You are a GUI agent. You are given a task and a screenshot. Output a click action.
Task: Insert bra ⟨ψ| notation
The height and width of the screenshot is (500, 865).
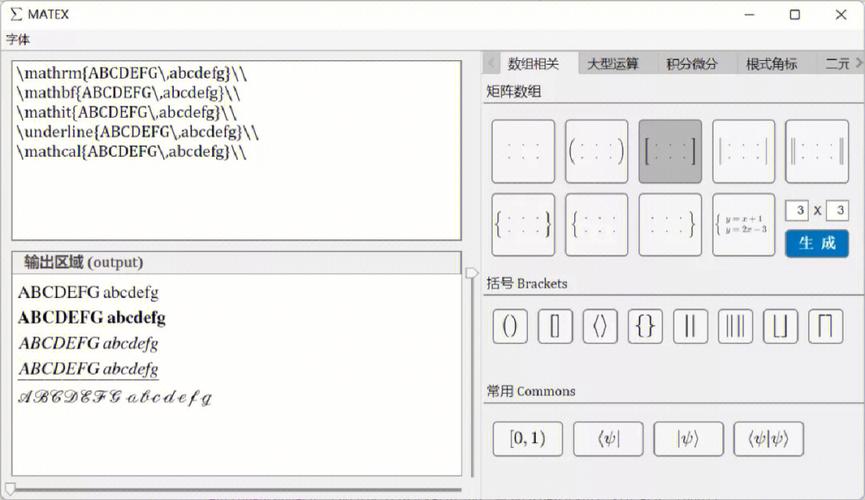coord(608,439)
